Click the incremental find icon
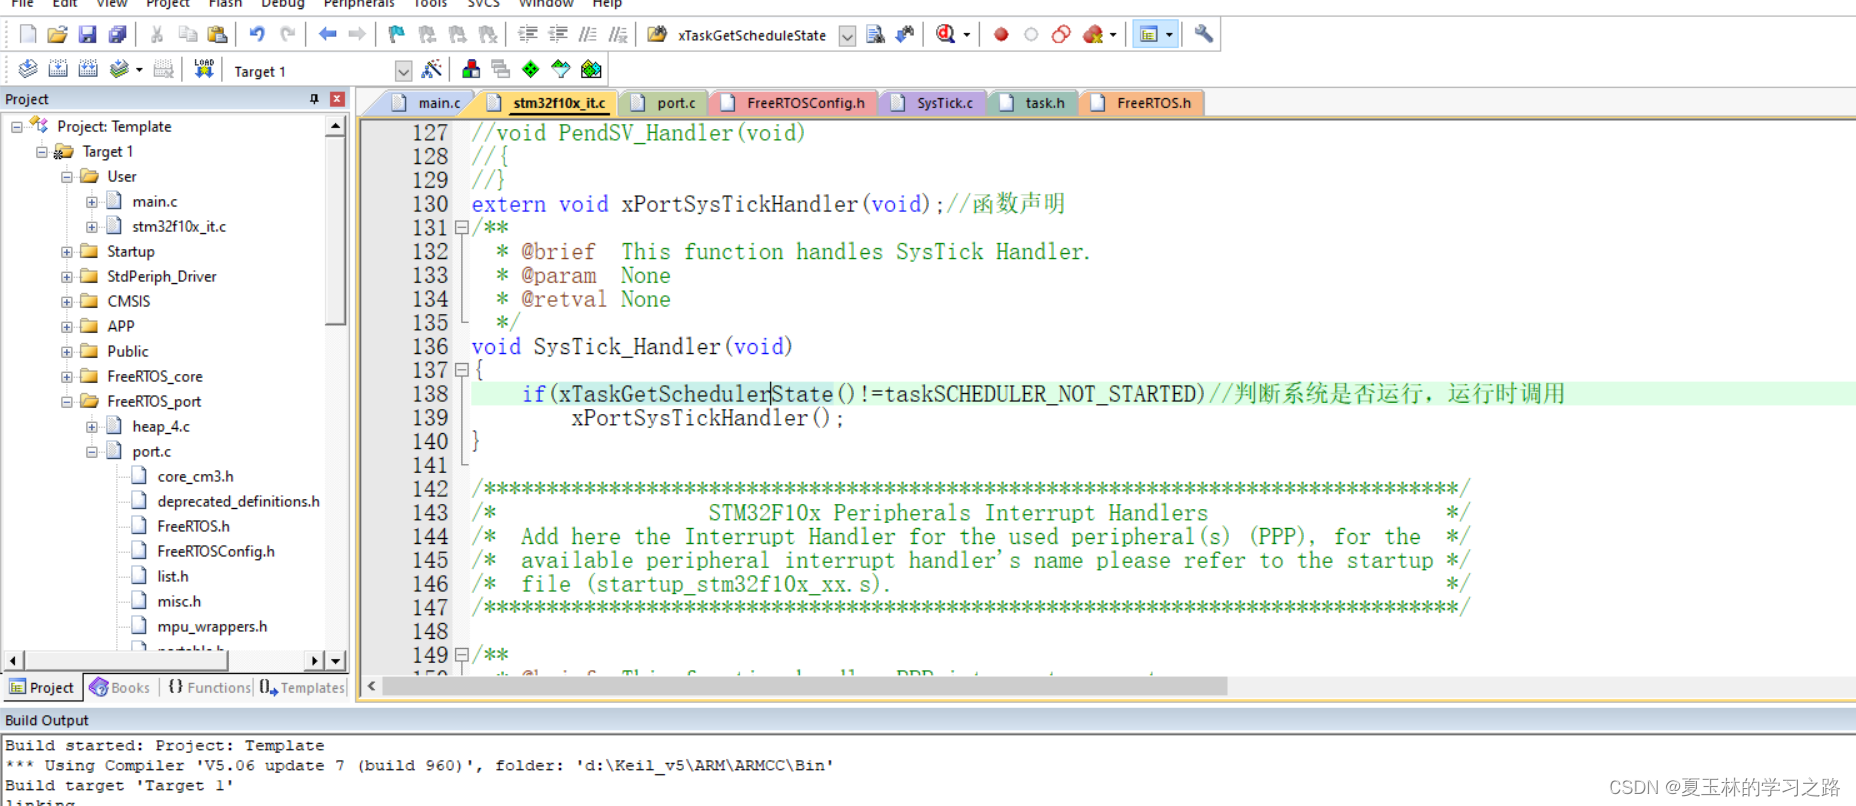The height and width of the screenshot is (806, 1856). click(x=905, y=35)
